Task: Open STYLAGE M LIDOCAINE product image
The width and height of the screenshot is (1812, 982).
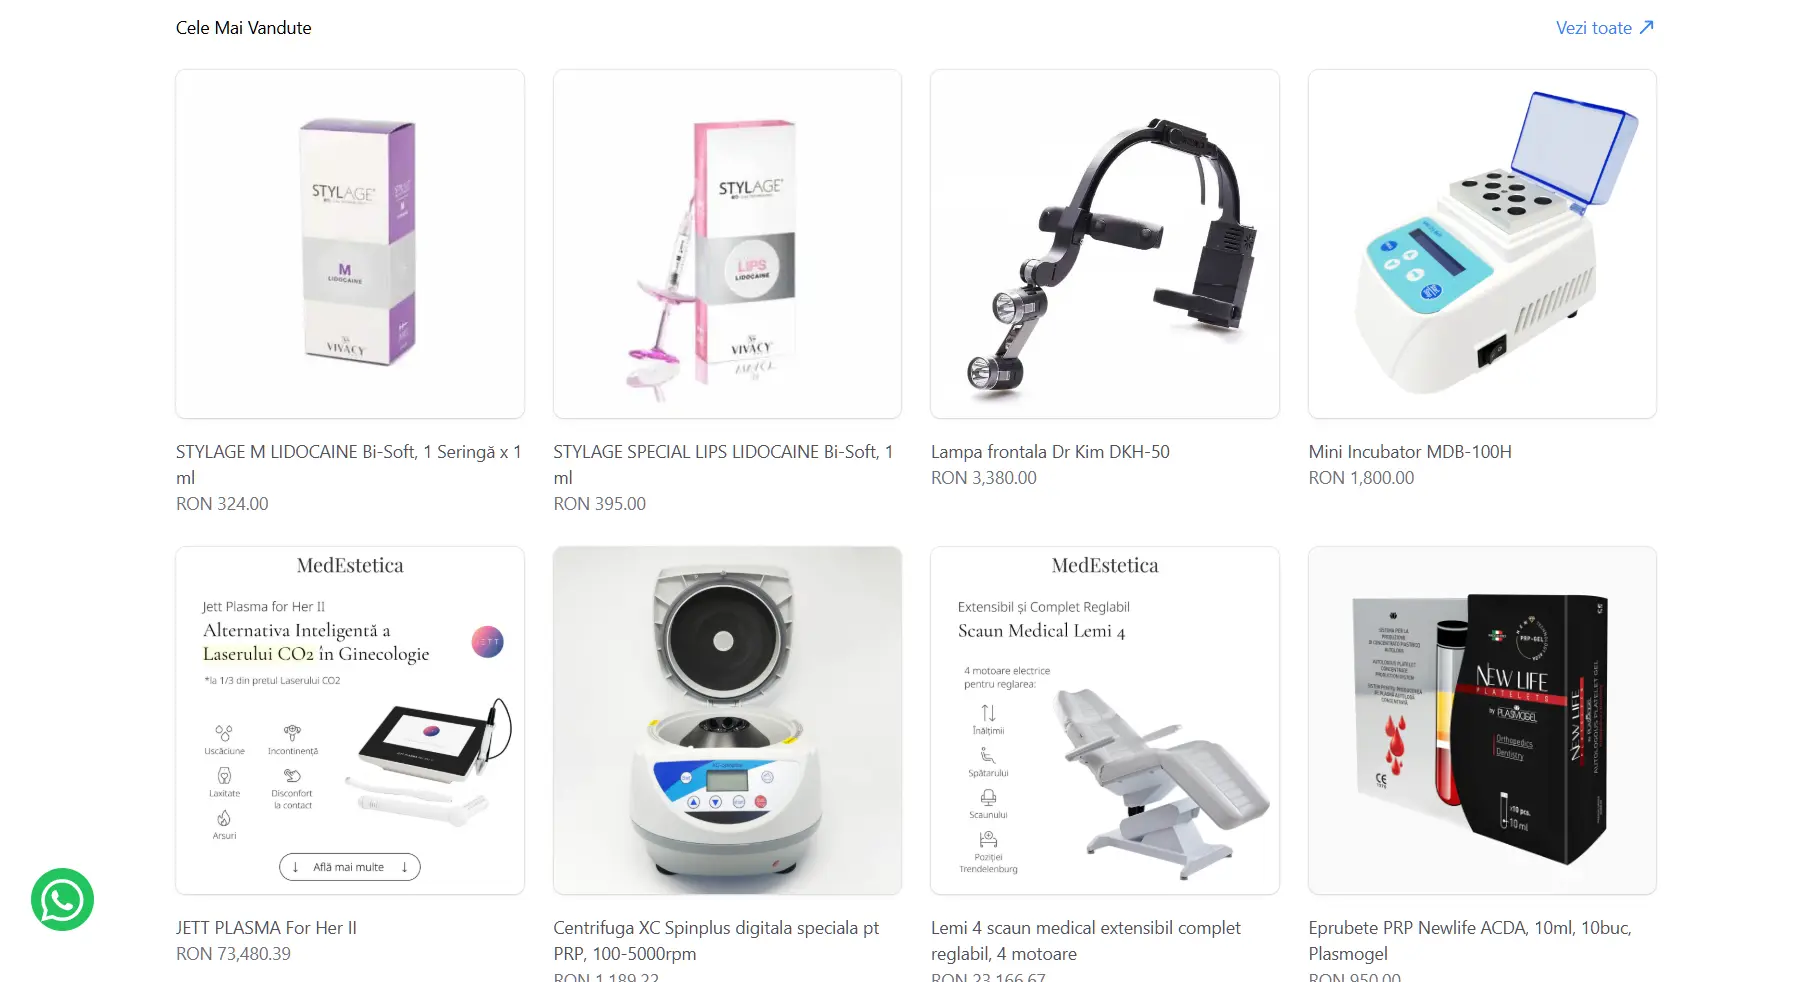Action: [x=350, y=244]
